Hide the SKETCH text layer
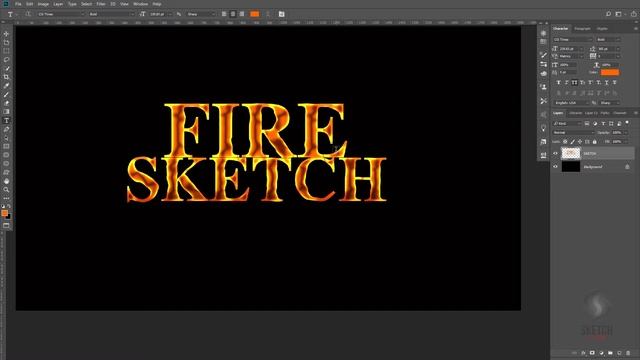The width and height of the screenshot is (640, 360). pos(555,153)
